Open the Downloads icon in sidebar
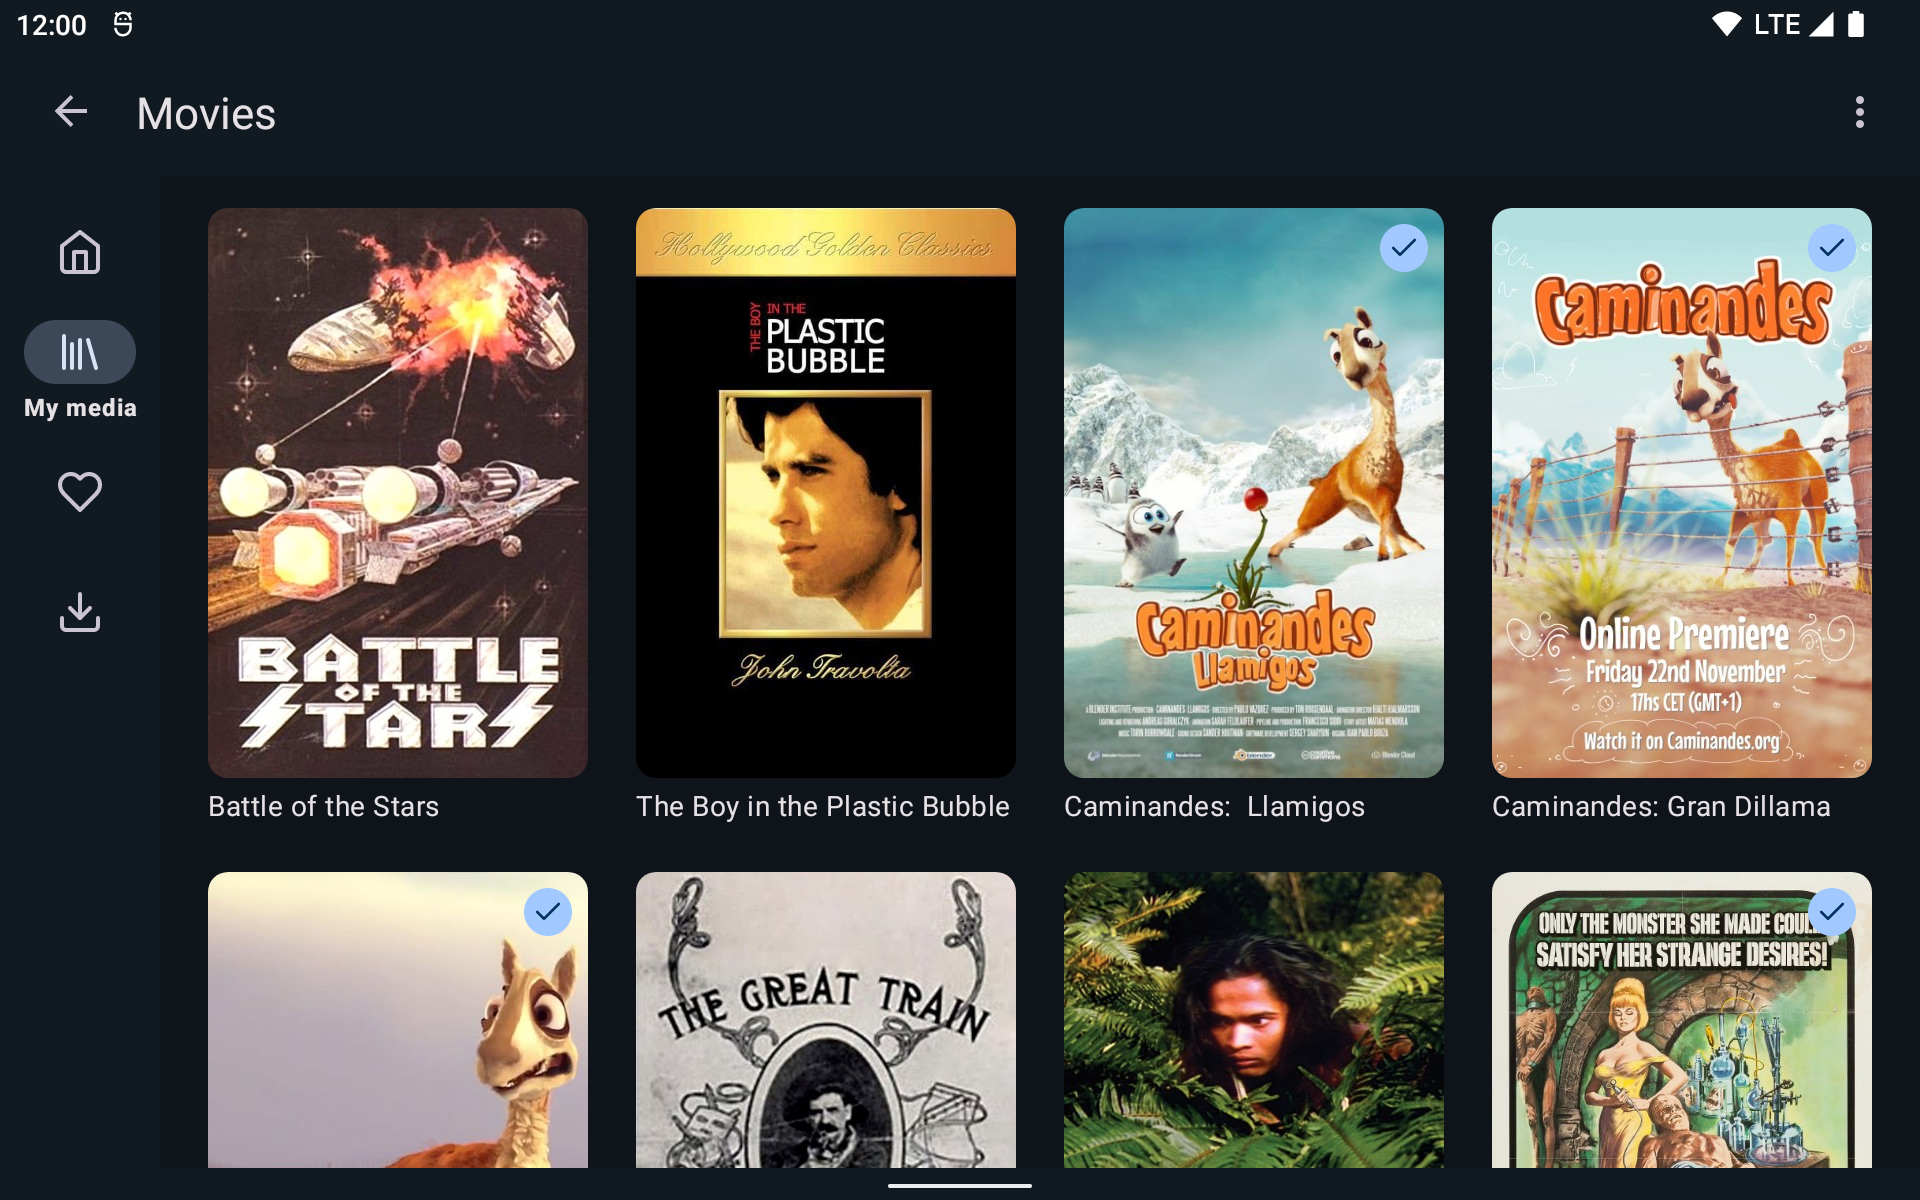The image size is (1920, 1200). (80, 612)
